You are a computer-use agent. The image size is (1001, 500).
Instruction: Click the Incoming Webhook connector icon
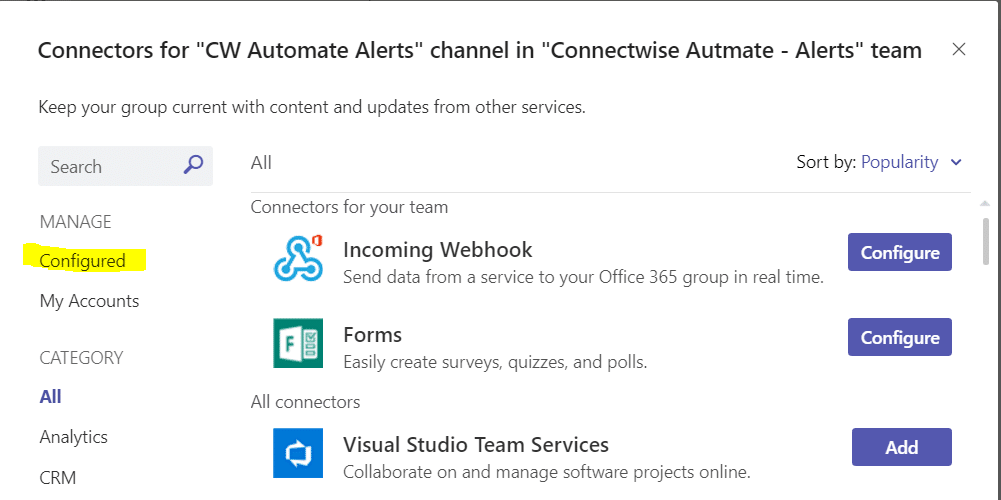point(298,259)
